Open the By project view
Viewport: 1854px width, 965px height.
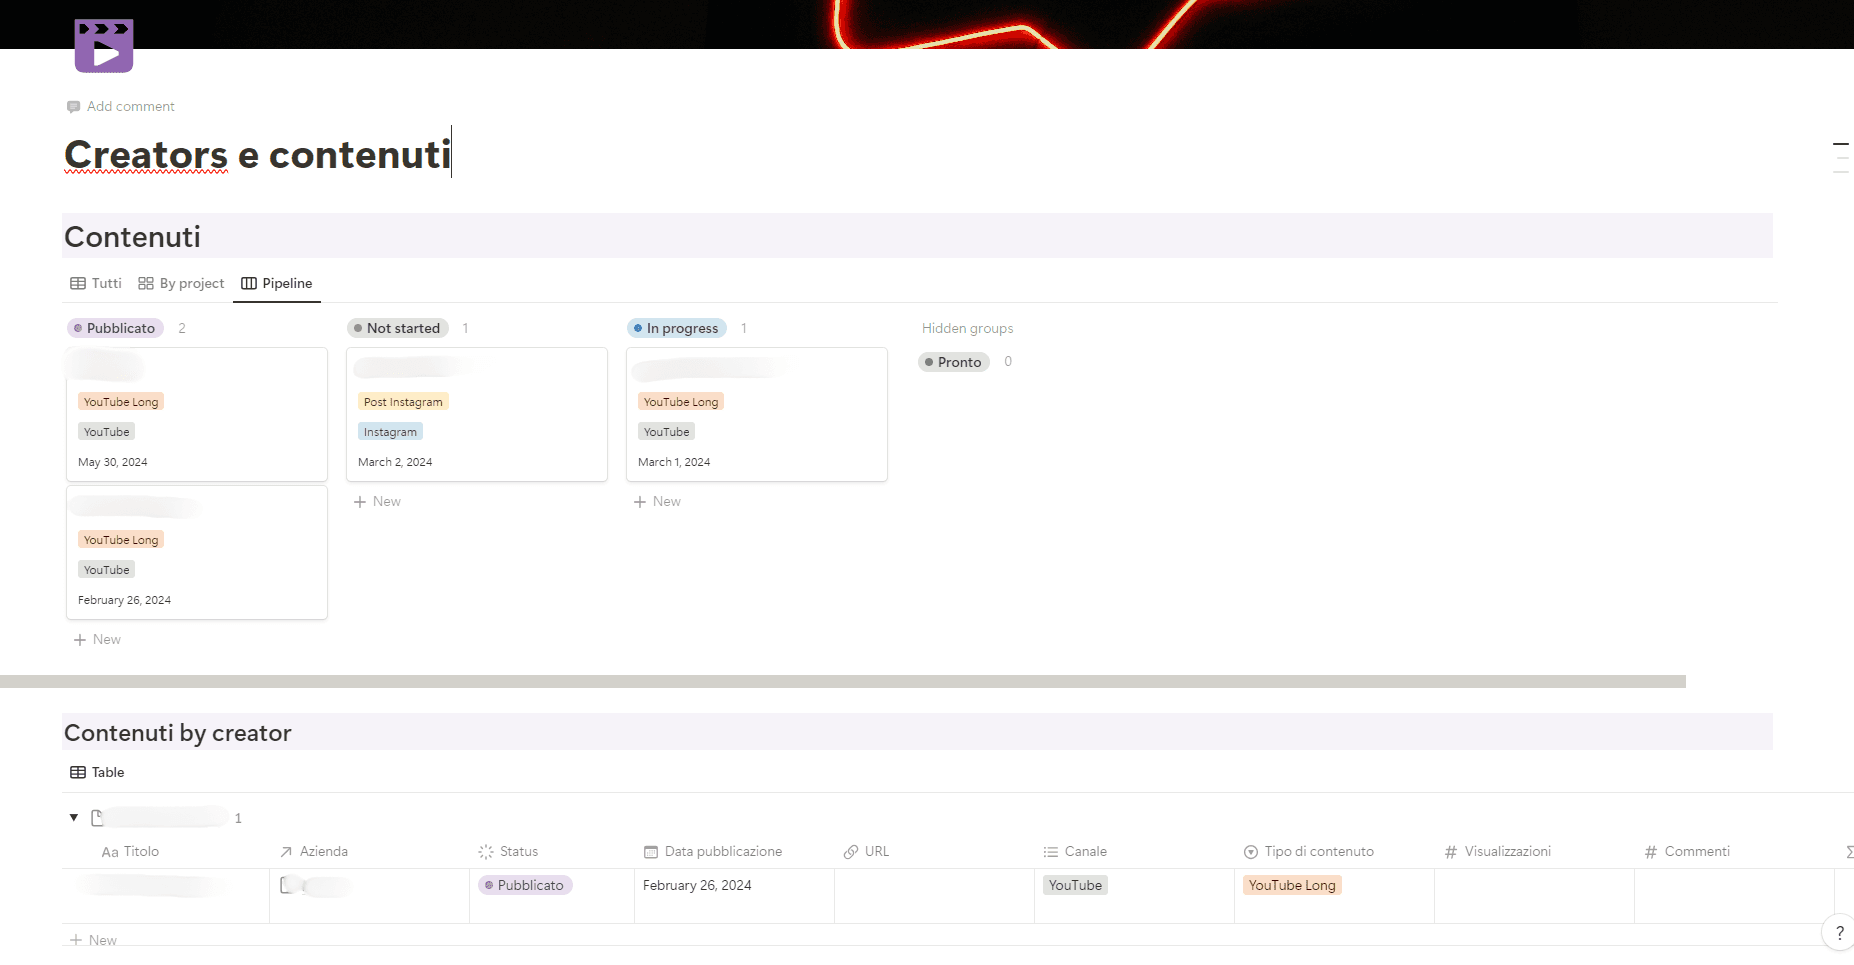point(192,283)
